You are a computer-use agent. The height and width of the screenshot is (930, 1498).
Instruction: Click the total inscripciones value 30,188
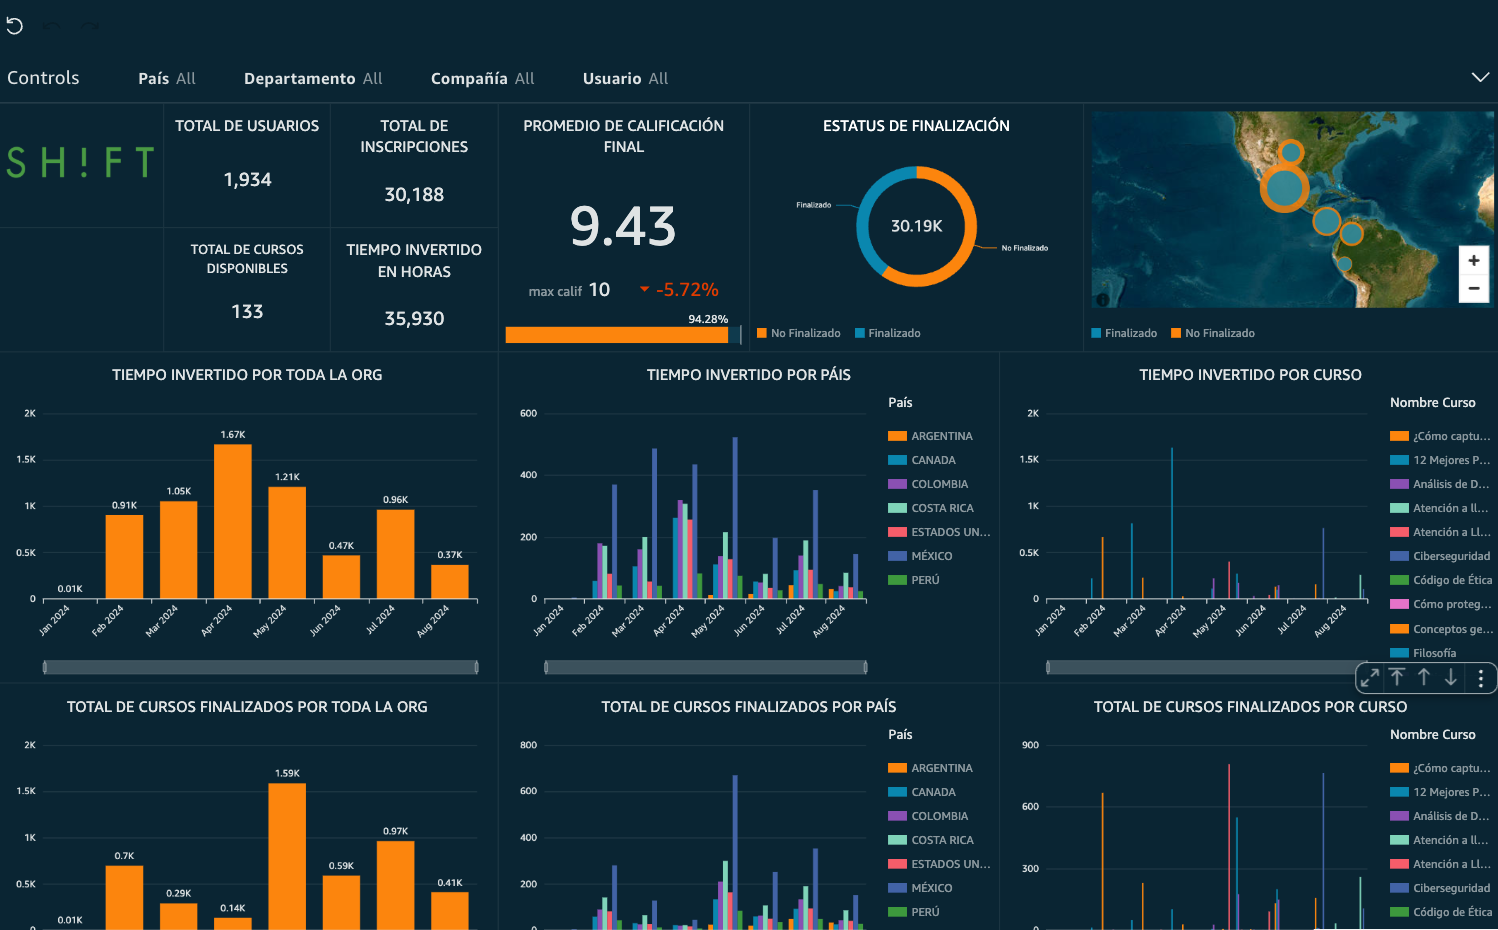click(x=414, y=195)
